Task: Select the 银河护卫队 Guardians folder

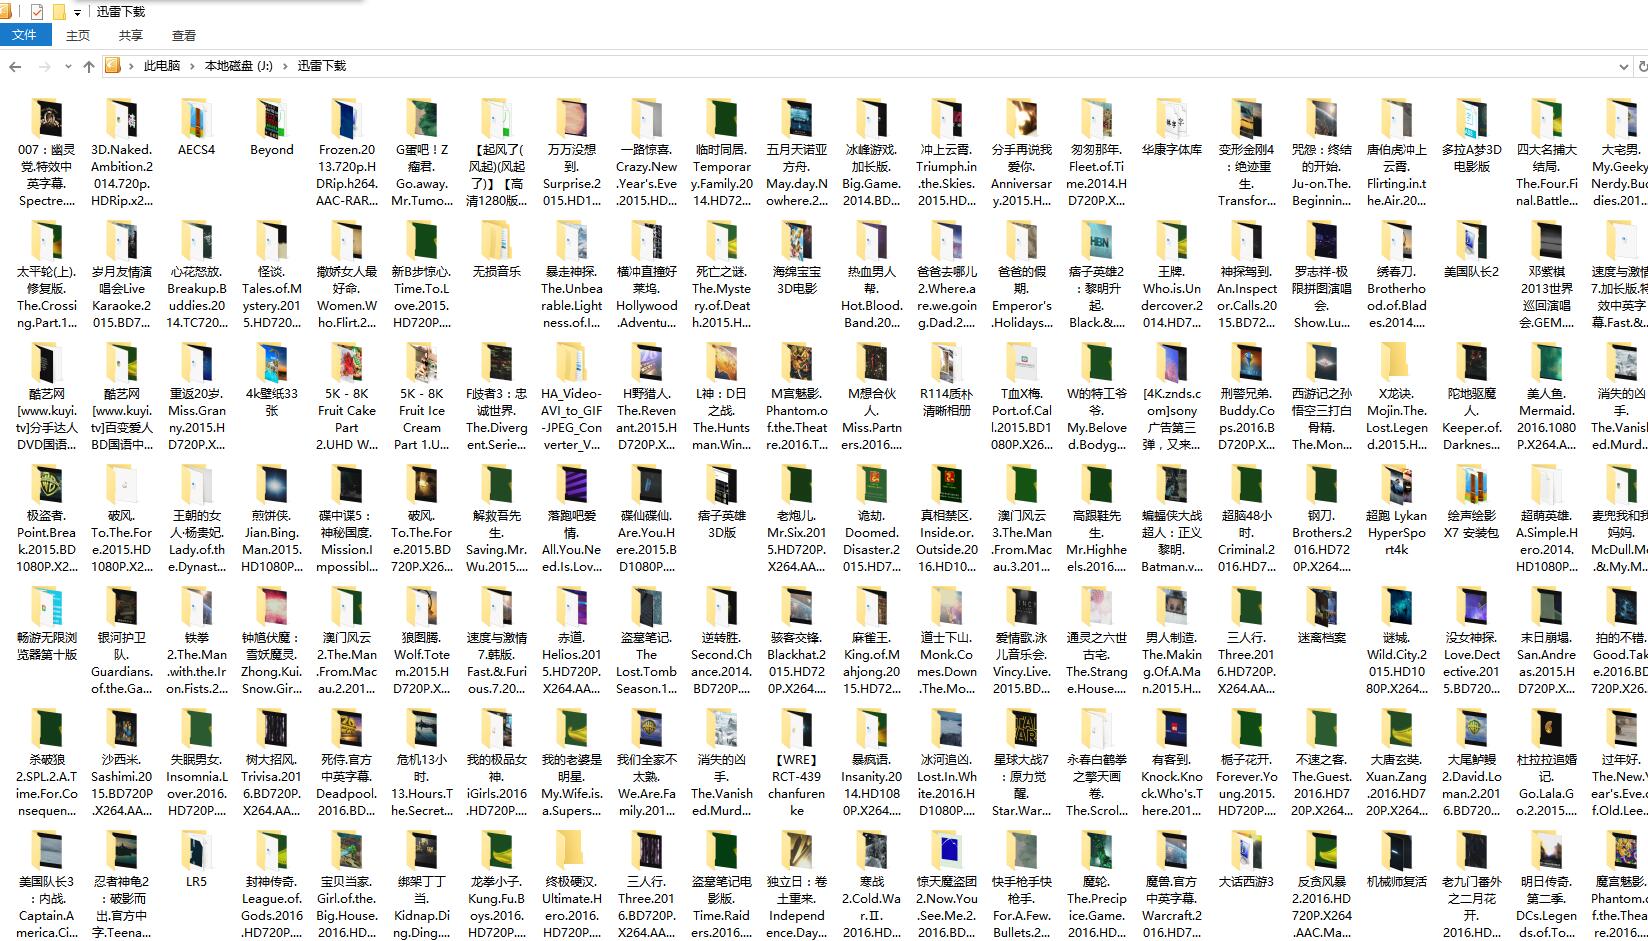Action: pyautogui.click(x=121, y=641)
